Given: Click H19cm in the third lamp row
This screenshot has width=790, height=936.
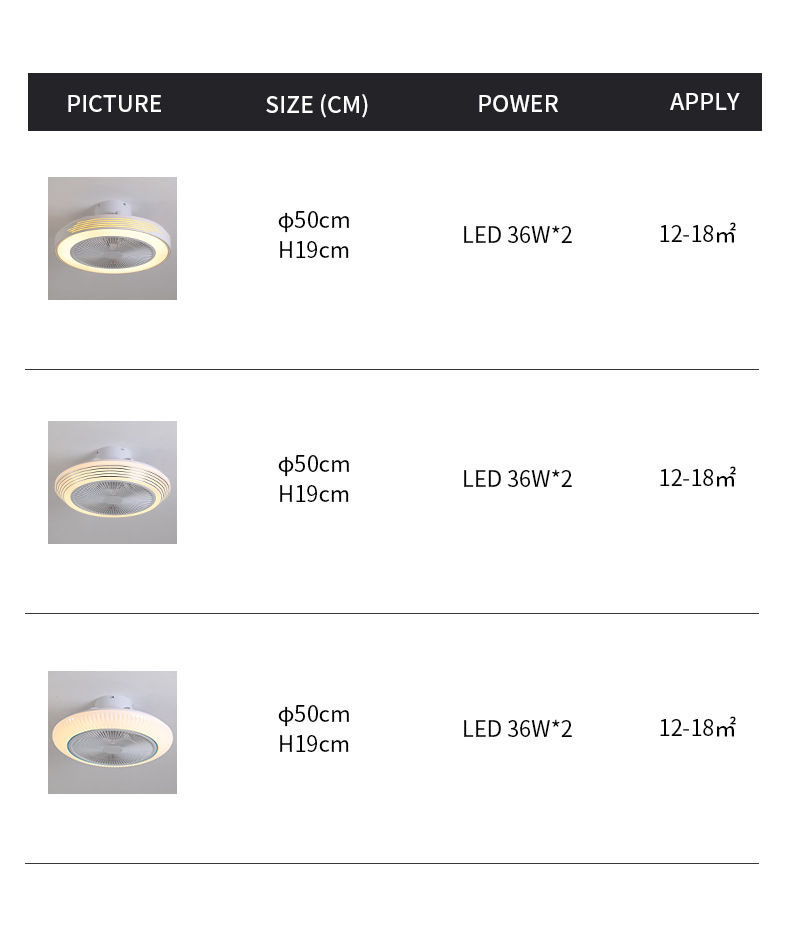Looking at the screenshot, I should (314, 744).
